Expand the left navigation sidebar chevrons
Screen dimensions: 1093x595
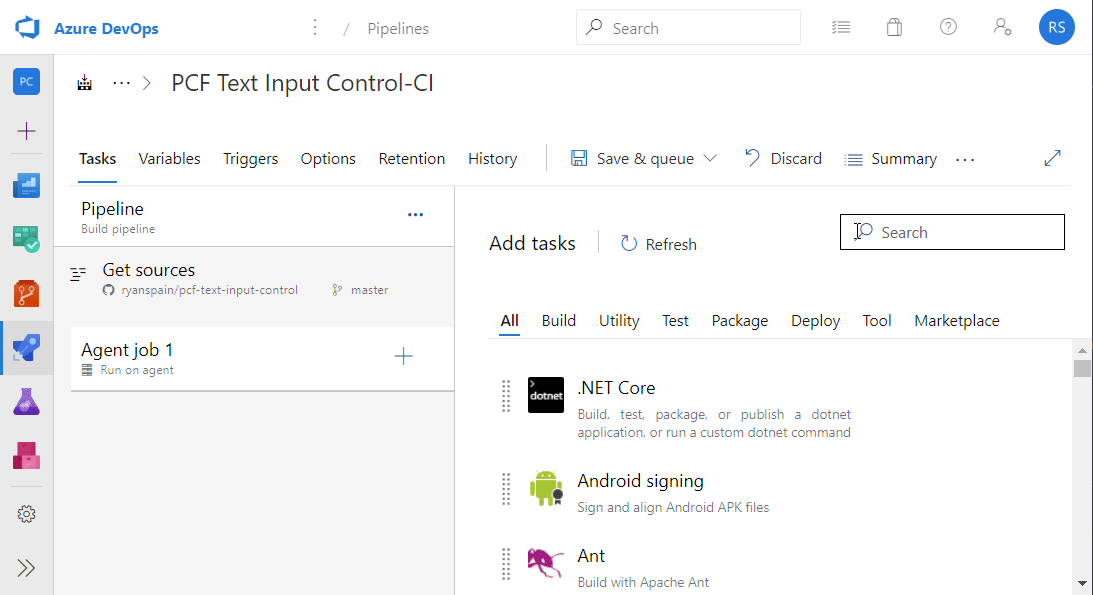(26, 569)
